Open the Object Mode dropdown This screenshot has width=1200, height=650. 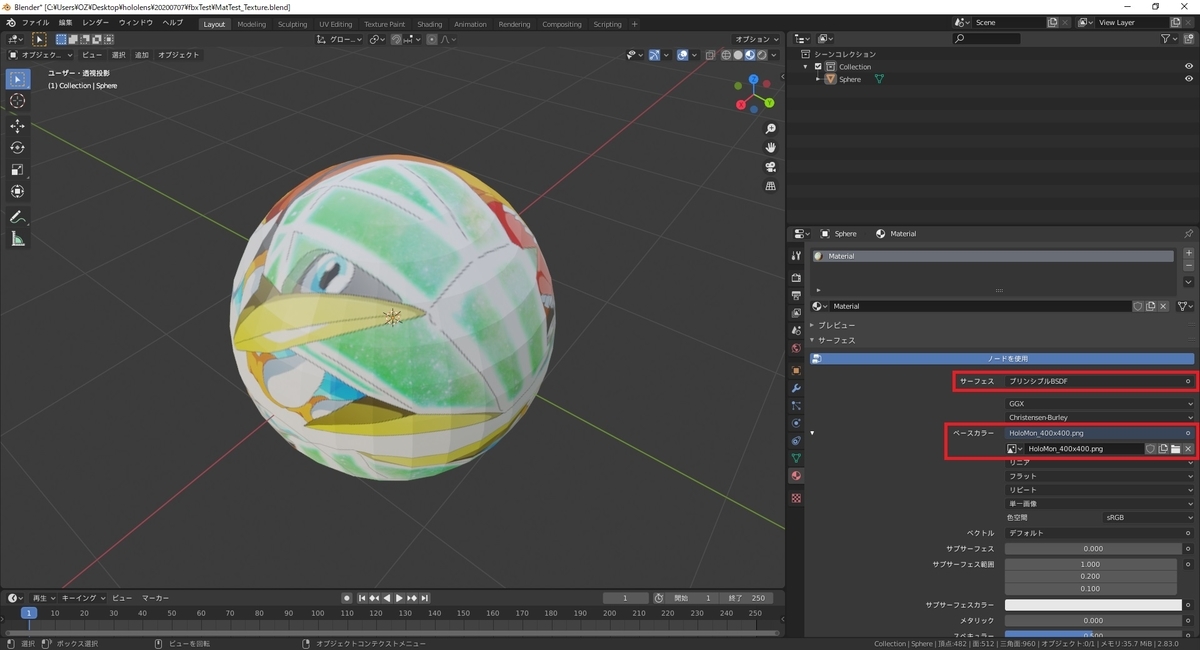41,55
